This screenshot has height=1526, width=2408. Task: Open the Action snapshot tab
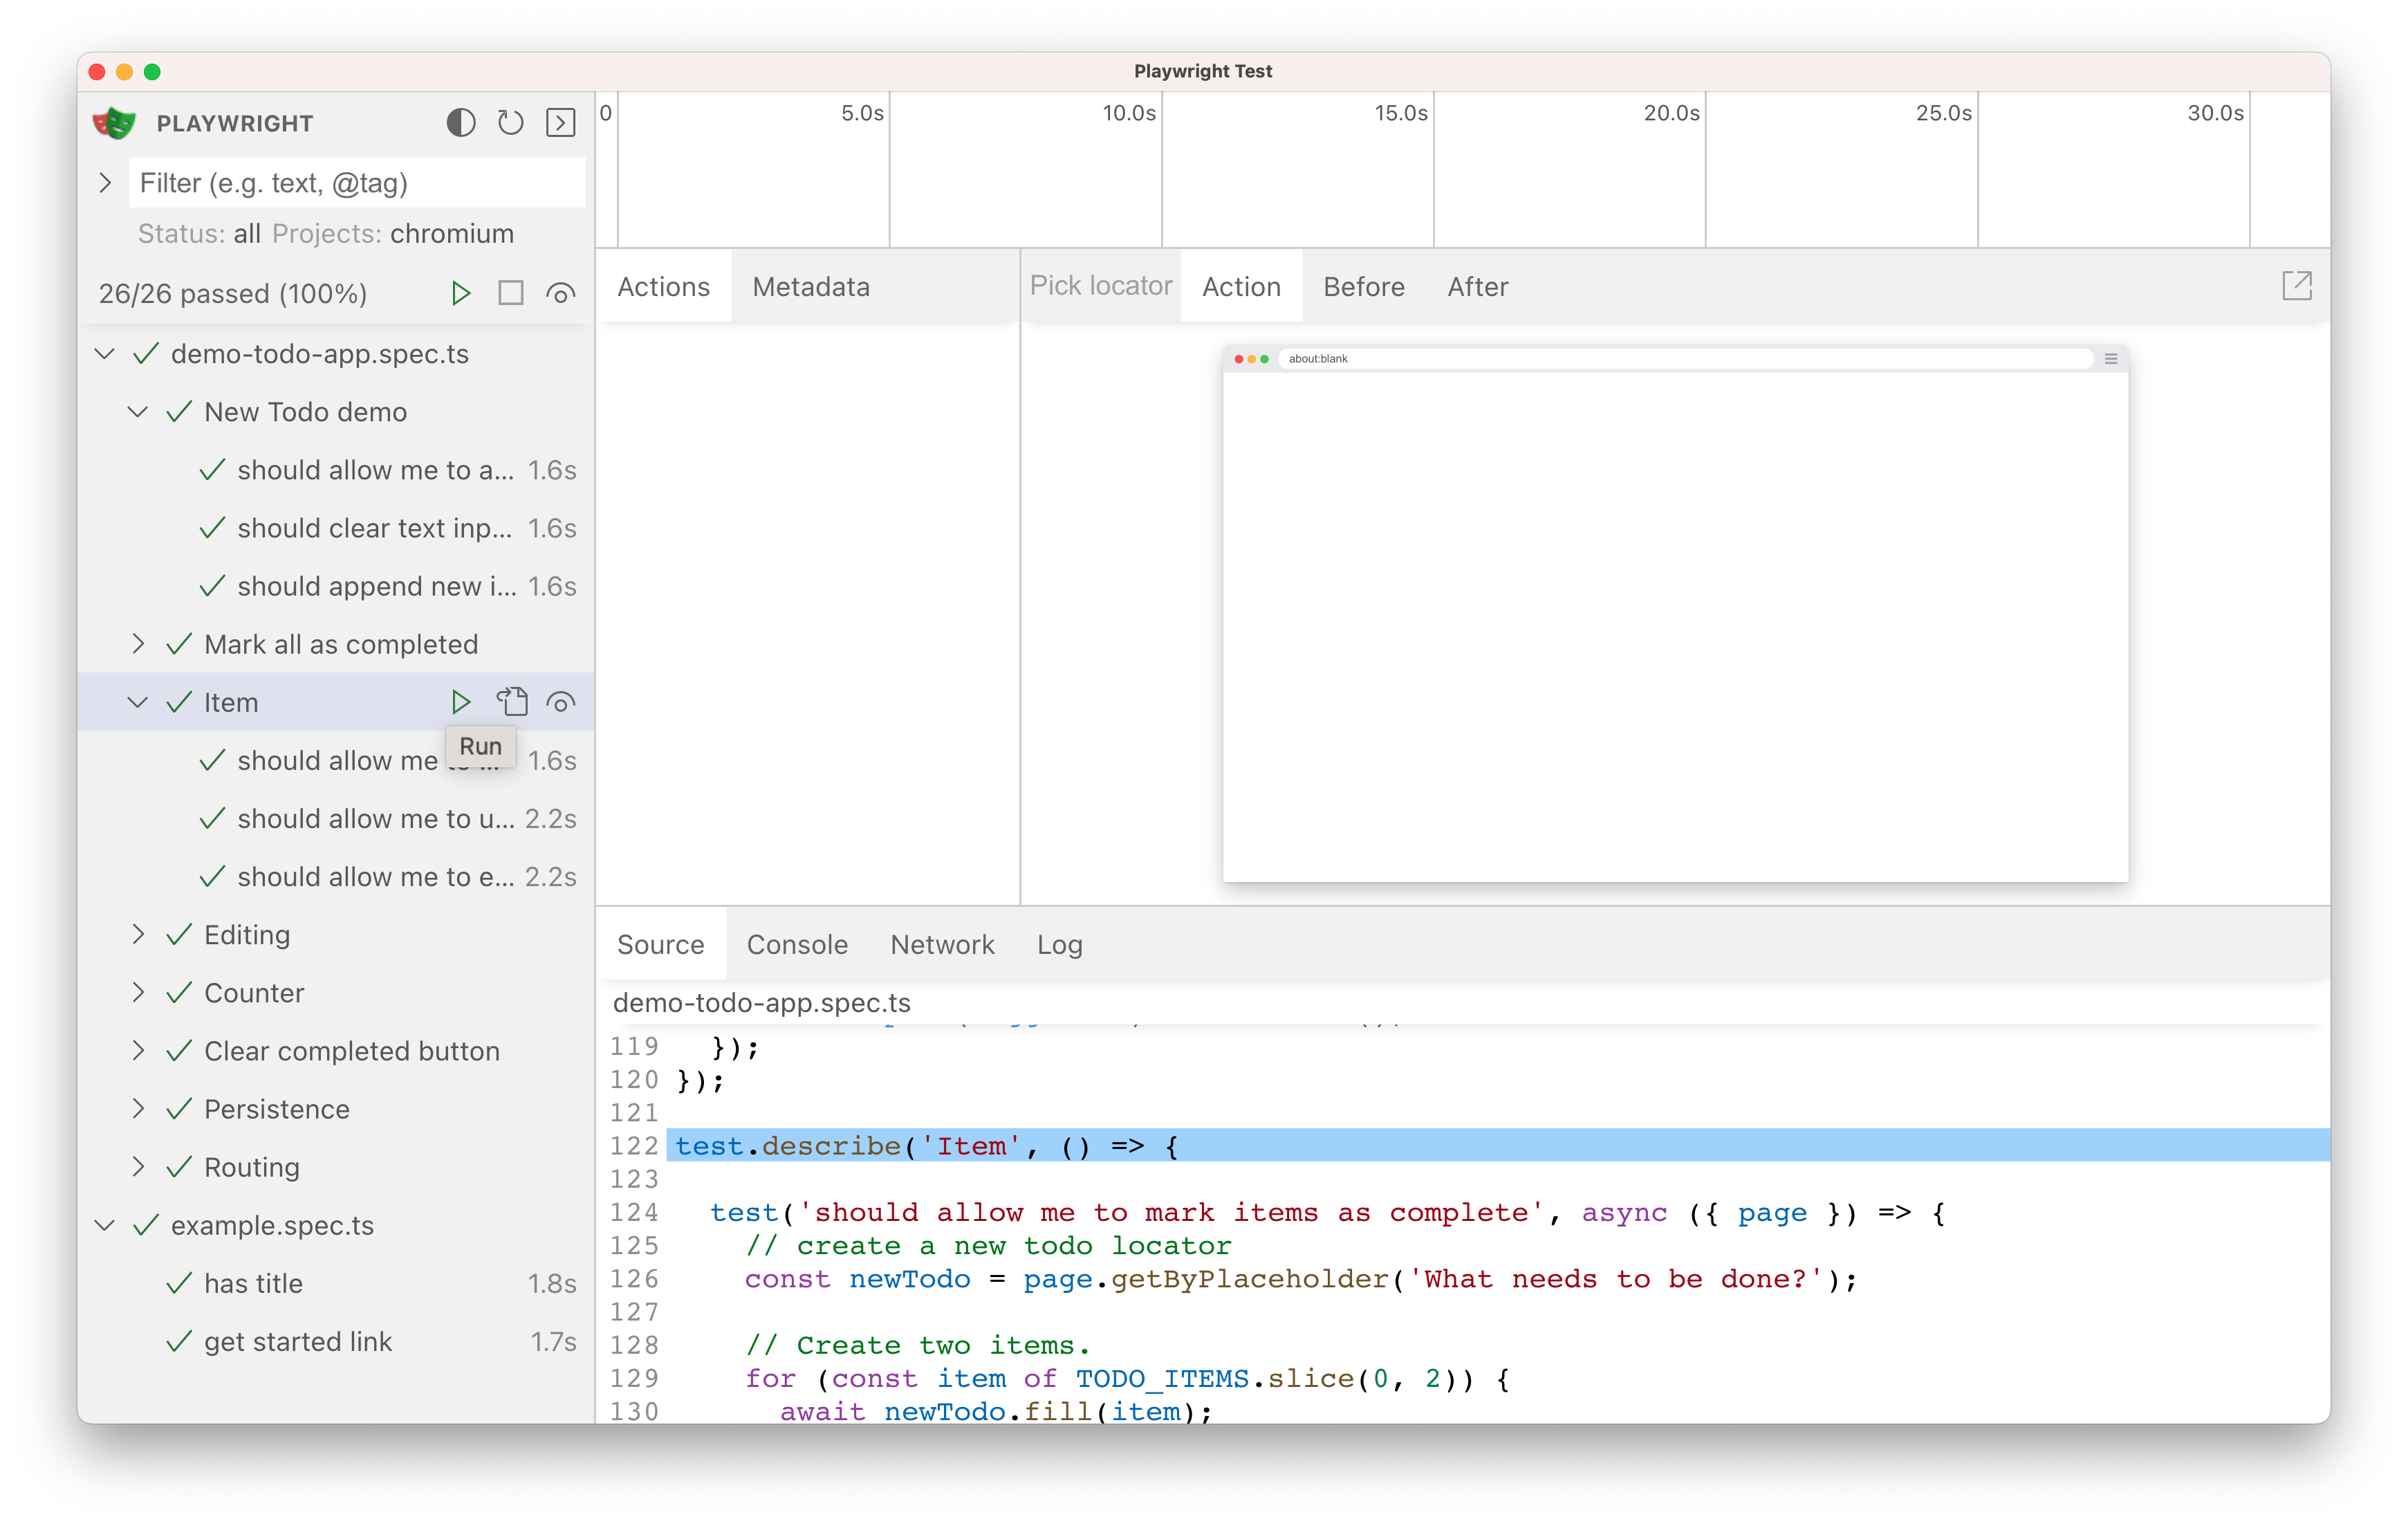point(1240,286)
